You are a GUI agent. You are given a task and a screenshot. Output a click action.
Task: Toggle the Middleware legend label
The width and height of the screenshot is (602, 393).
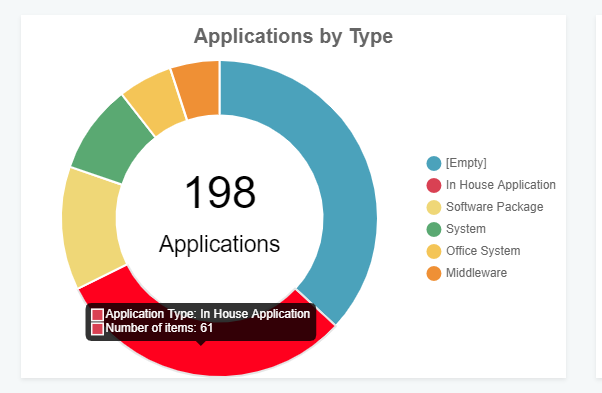(476, 273)
